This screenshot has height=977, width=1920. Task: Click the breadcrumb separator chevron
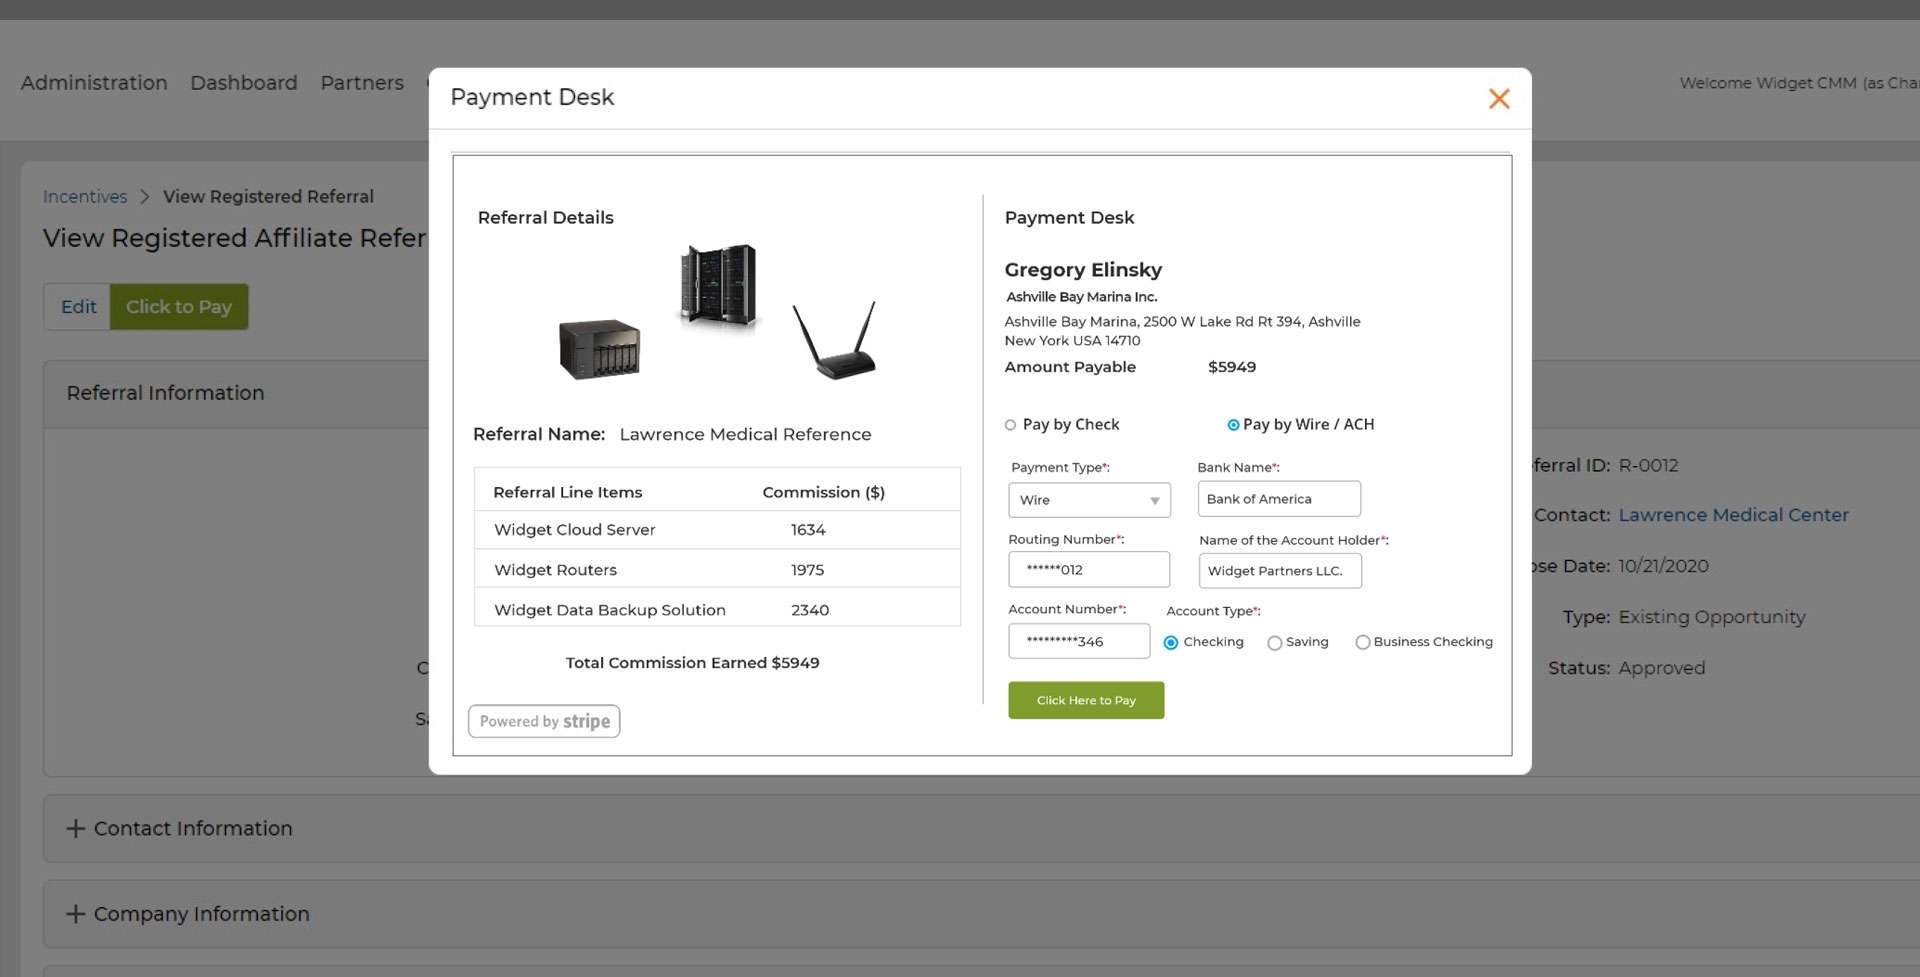[x=145, y=197]
